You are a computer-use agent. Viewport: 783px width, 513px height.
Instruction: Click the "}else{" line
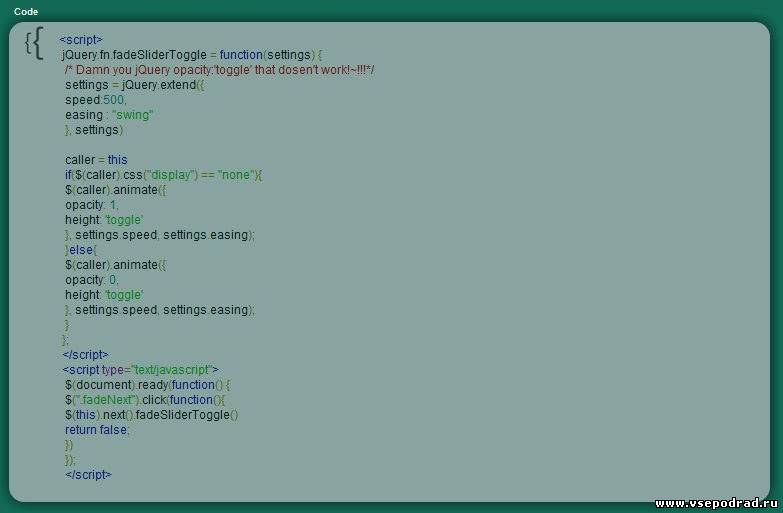81,250
